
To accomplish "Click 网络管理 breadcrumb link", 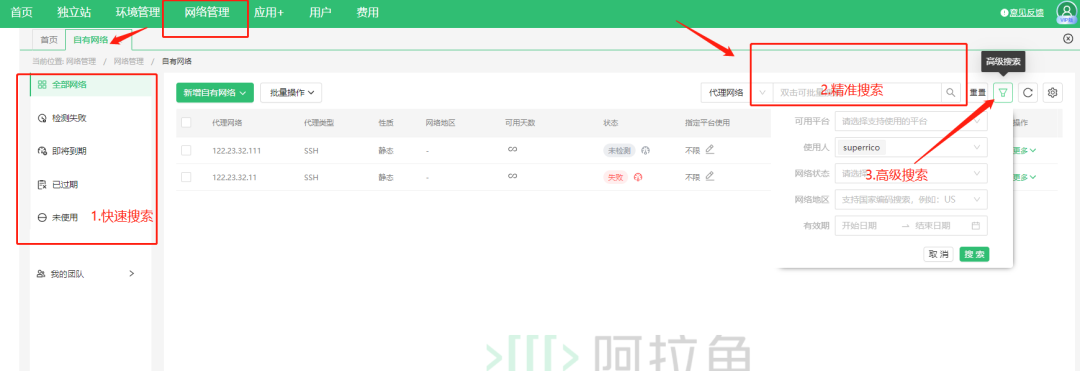I will 128,61.
